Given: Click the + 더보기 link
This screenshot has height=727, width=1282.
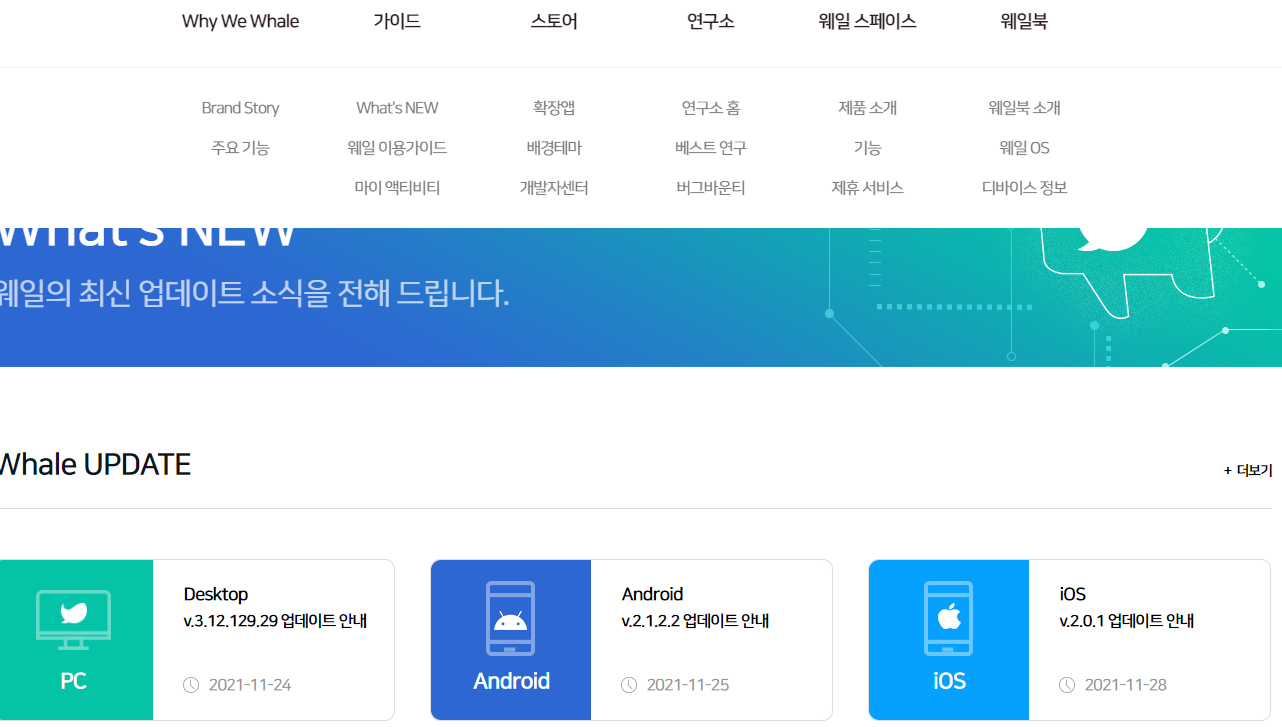Looking at the screenshot, I should click(1248, 470).
